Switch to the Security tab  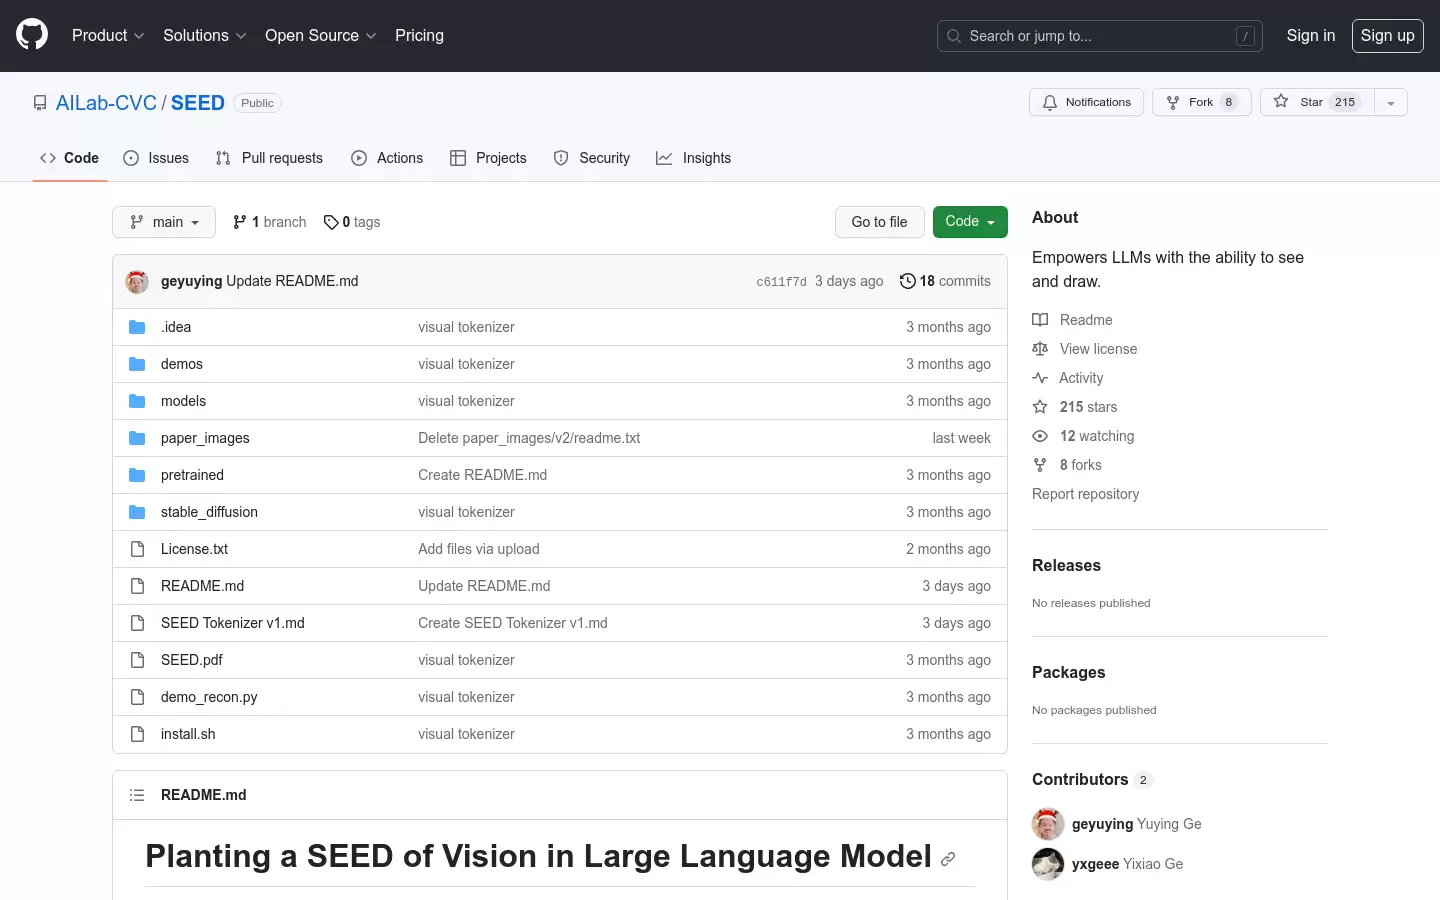(592, 158)
